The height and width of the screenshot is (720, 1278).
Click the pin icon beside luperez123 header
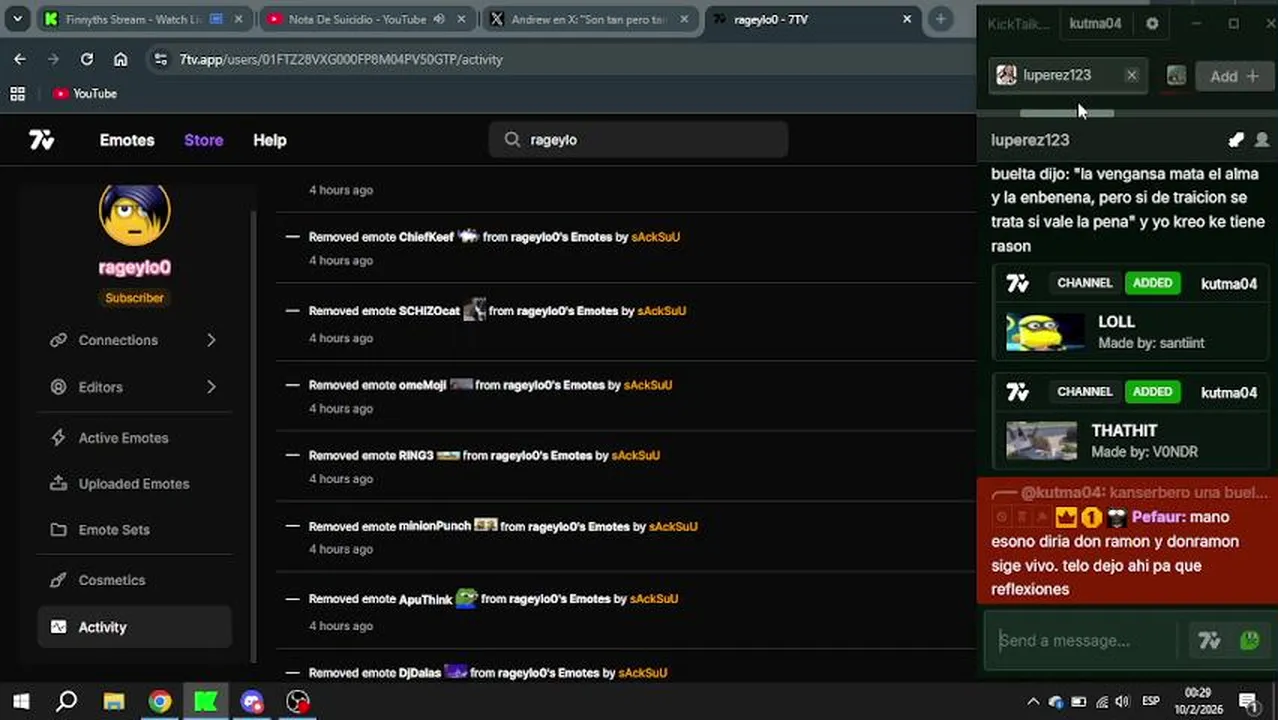click(1236, 140)
